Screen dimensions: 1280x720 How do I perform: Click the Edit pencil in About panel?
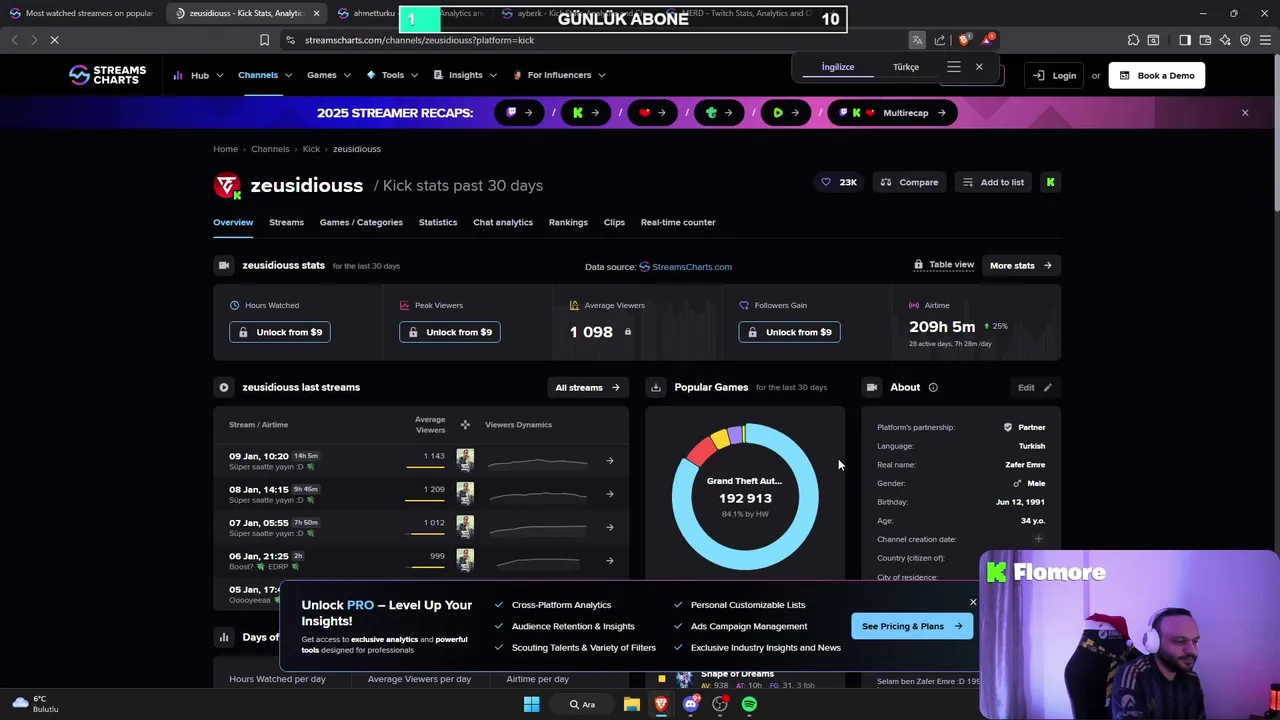(x=1035, y=387)
